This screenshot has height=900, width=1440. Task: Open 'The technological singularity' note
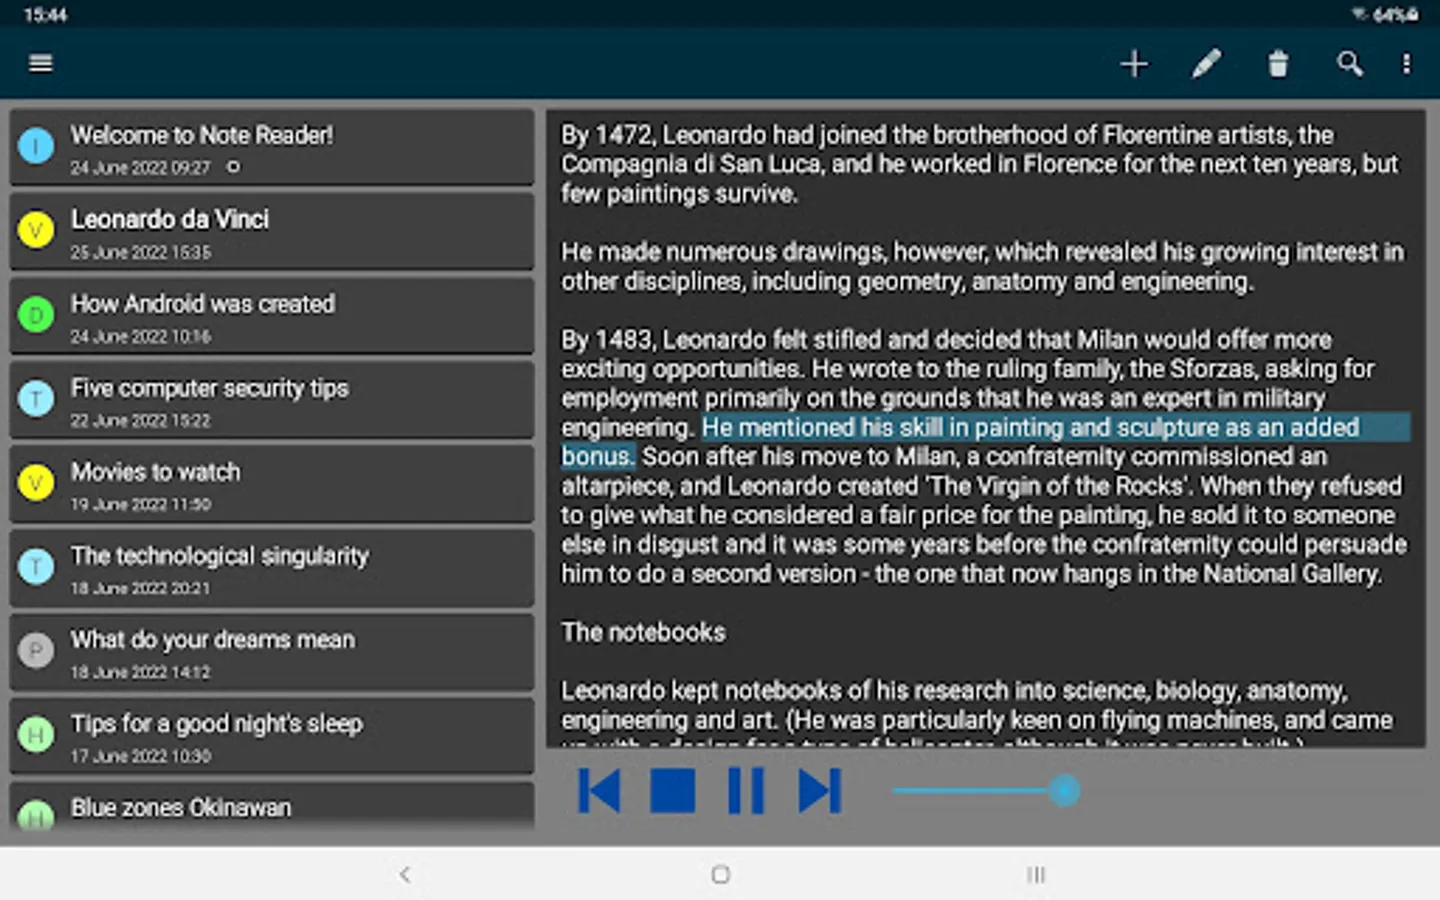coord(272,567)
